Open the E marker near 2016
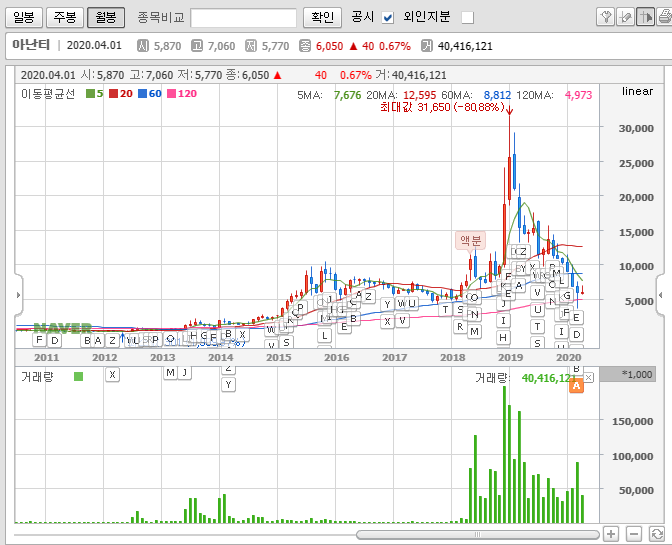The height and width of the screenshot is (545, 672). (x=344, y=327)
